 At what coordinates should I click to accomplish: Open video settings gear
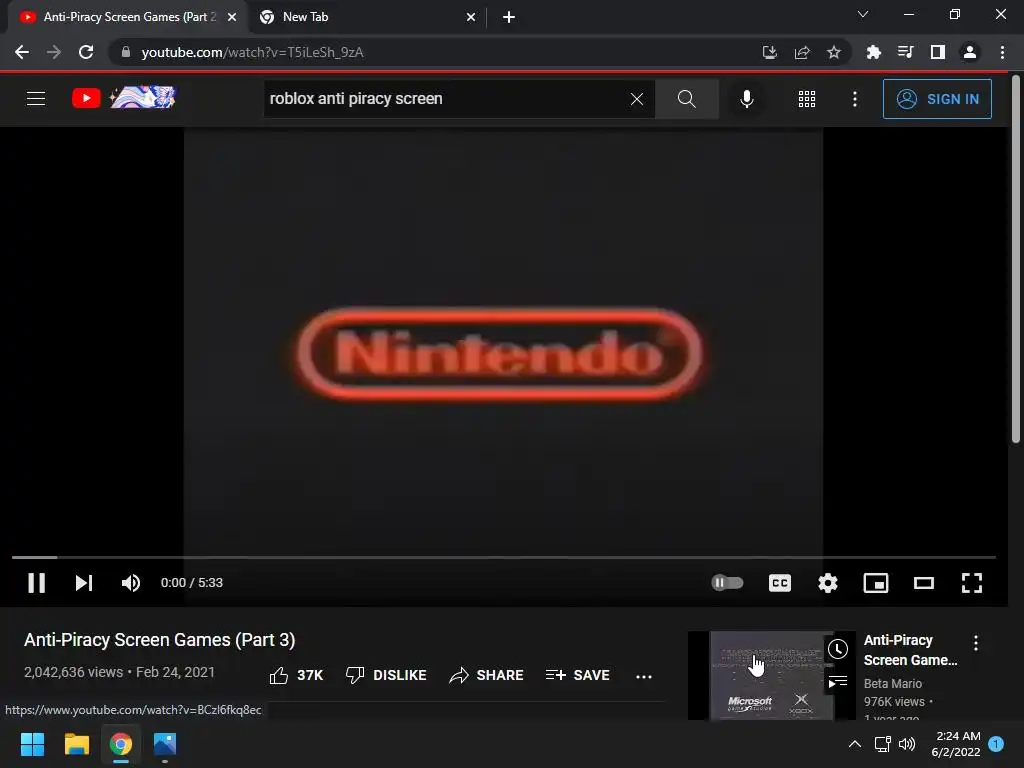coord(827,583)
